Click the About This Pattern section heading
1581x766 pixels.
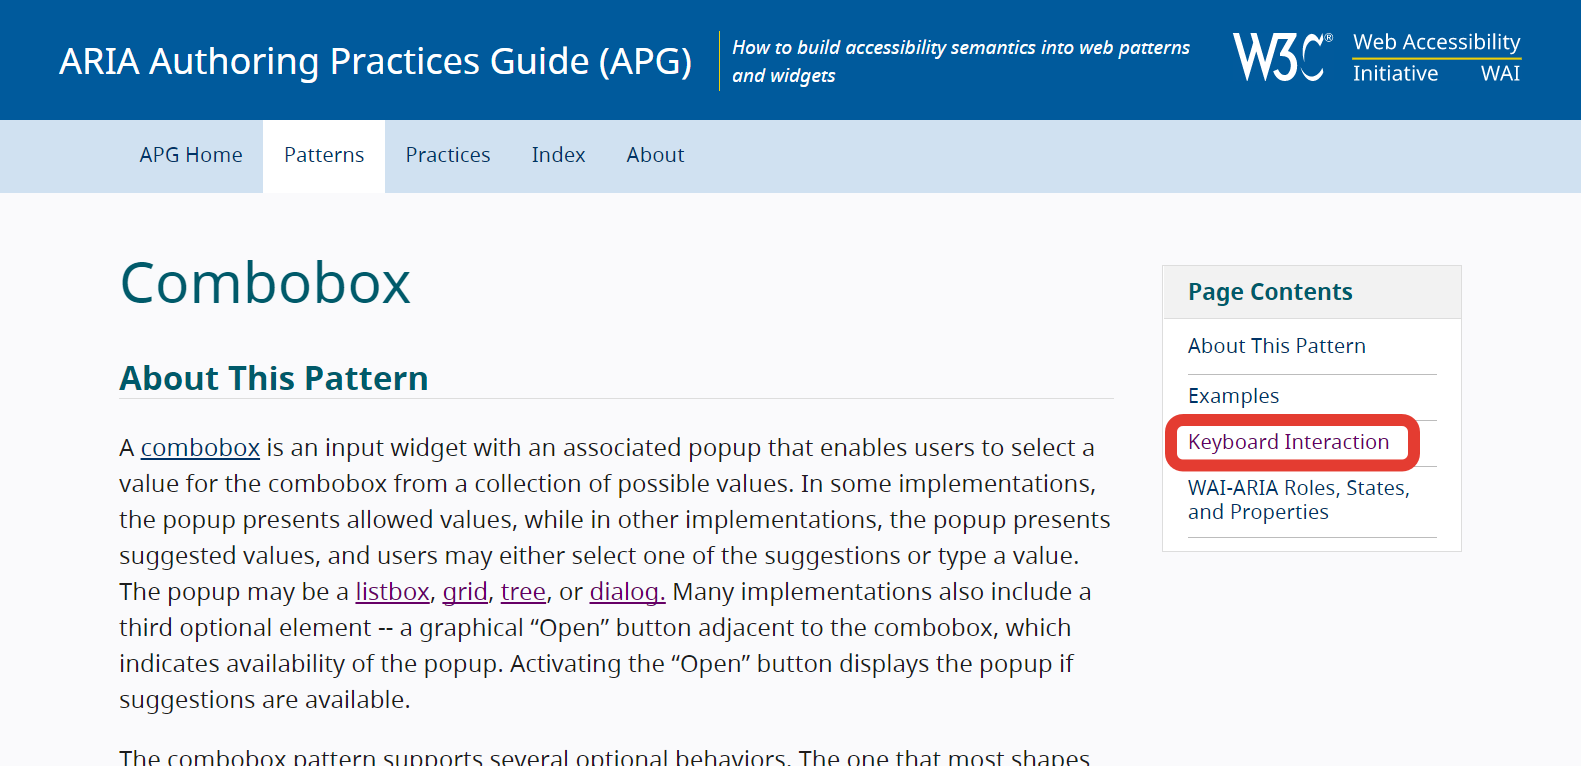[x=274, y=378]
